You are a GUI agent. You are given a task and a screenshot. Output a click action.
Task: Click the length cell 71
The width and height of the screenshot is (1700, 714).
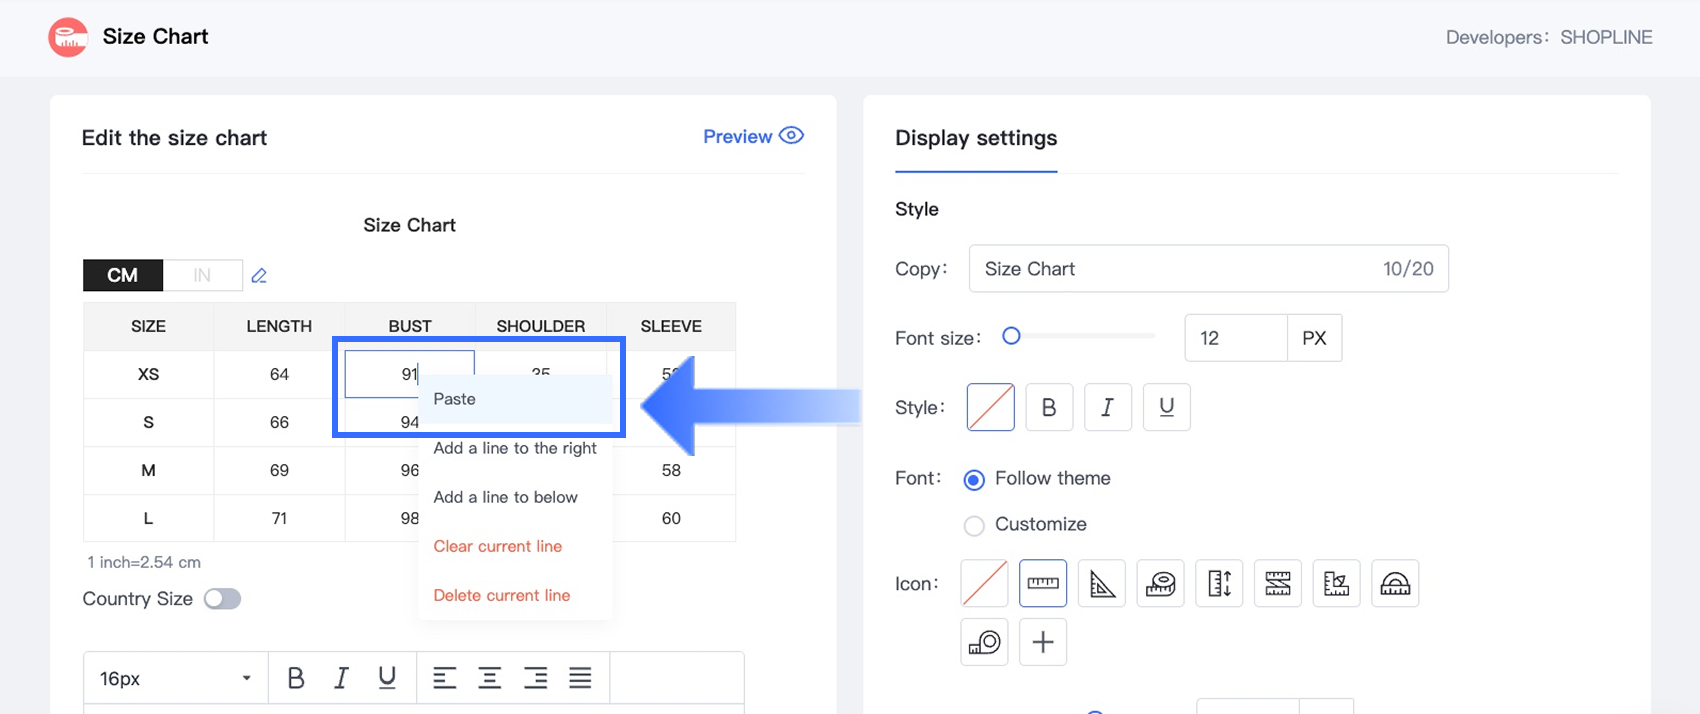[x=279, y=518]
